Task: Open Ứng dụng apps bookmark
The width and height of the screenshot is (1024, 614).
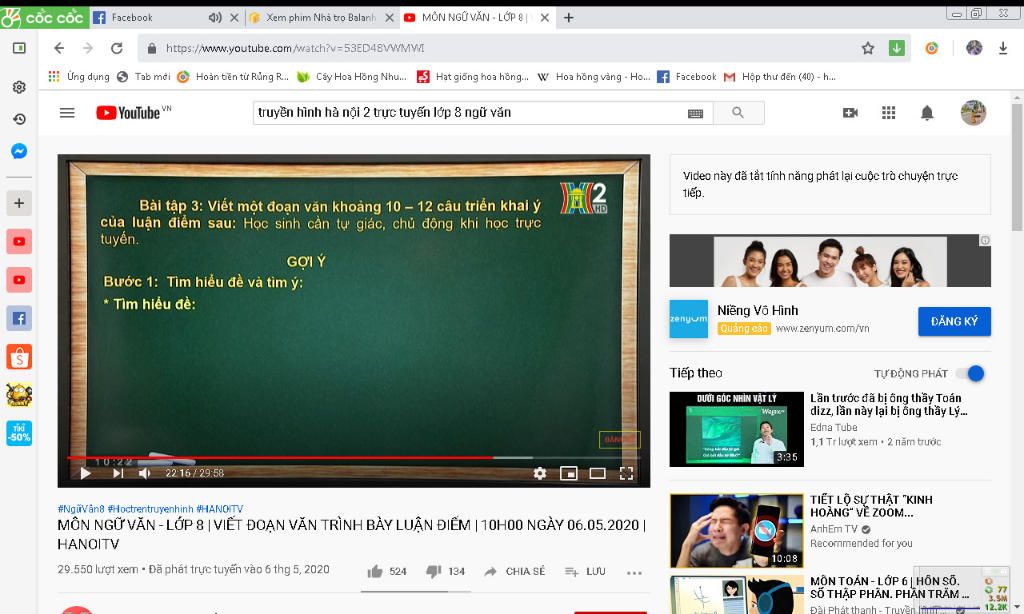Action: pyautogui.click(x=79, y=76)
